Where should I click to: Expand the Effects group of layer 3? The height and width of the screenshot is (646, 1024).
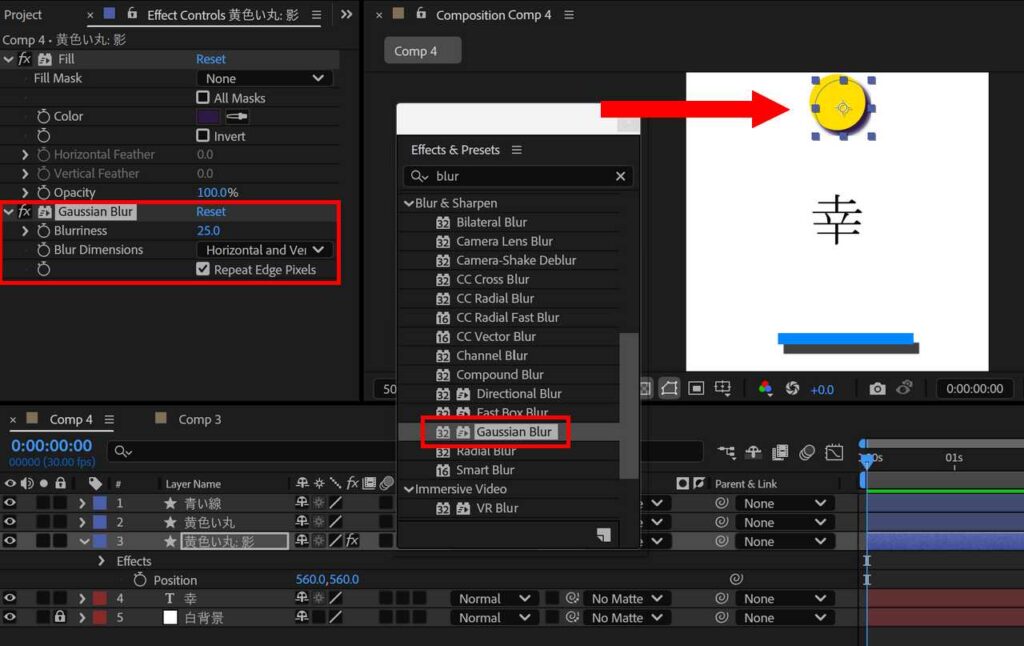coord(101,560)
